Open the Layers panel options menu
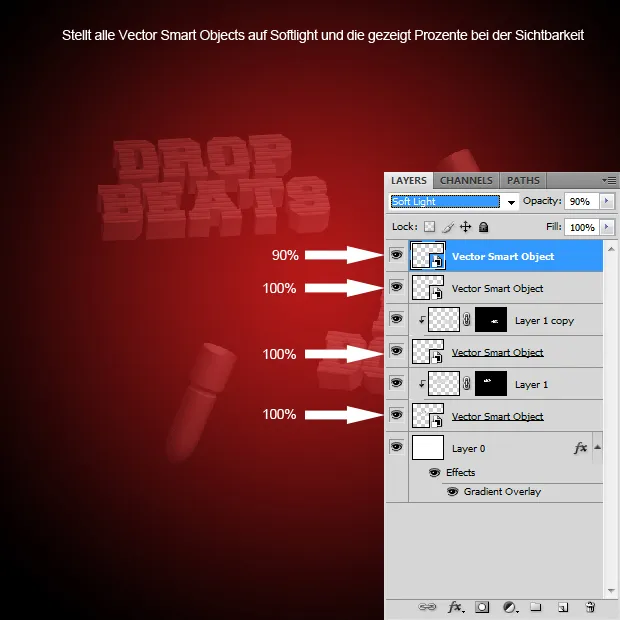Screen dimensions: 620x620 click(x=609, y=180)
